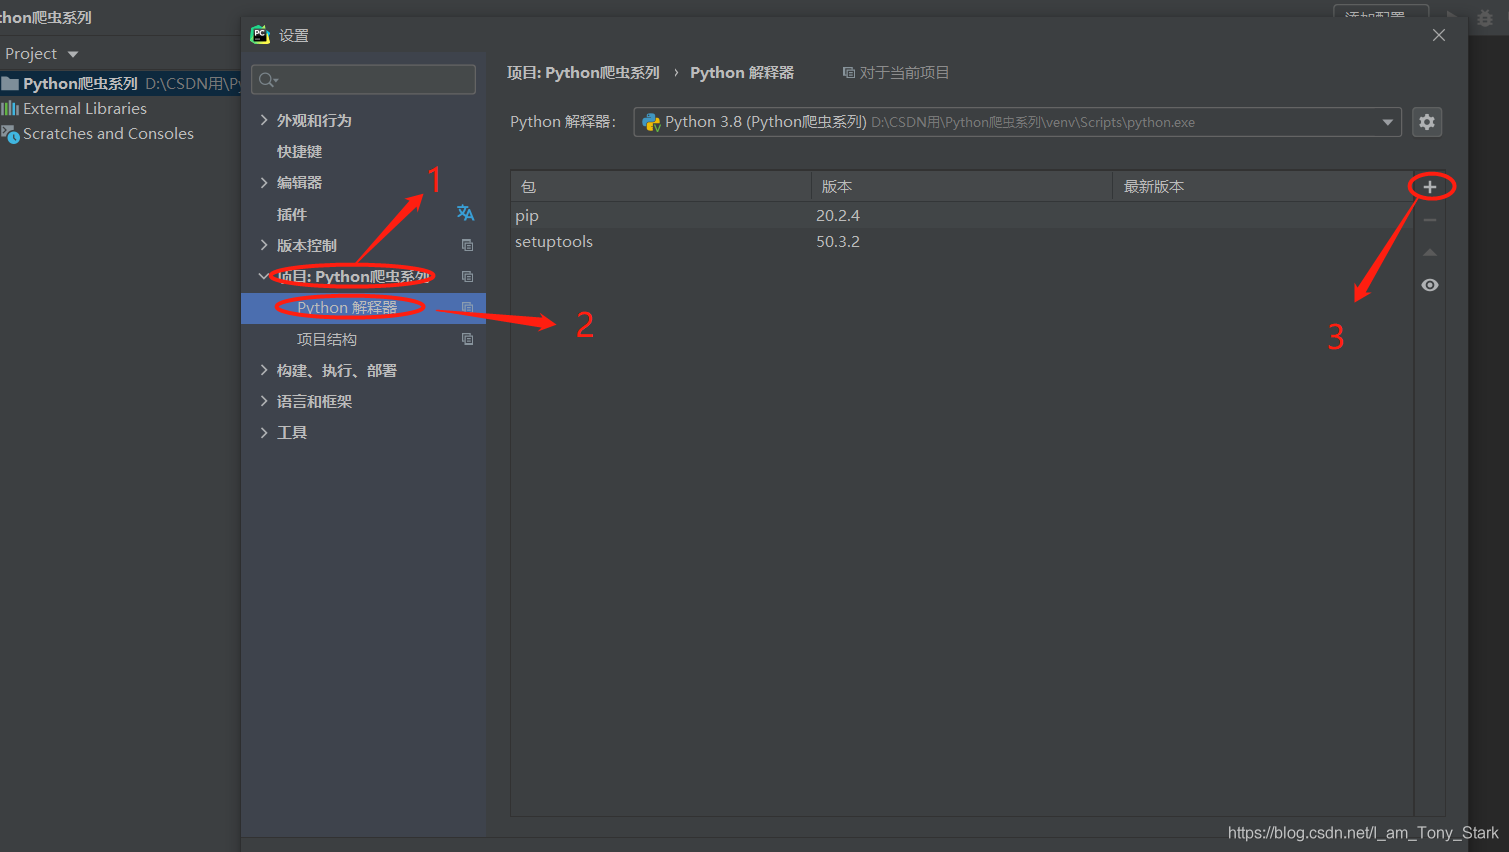The image size is (1509, 852).
Task: Toggle the eye icon to show early releases
Action: click(1429, 284)
